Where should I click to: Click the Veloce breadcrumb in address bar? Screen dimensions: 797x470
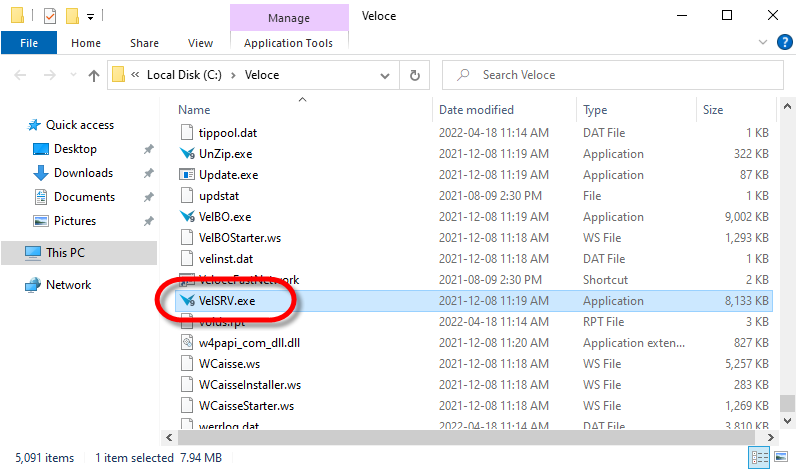click(262, 75)
